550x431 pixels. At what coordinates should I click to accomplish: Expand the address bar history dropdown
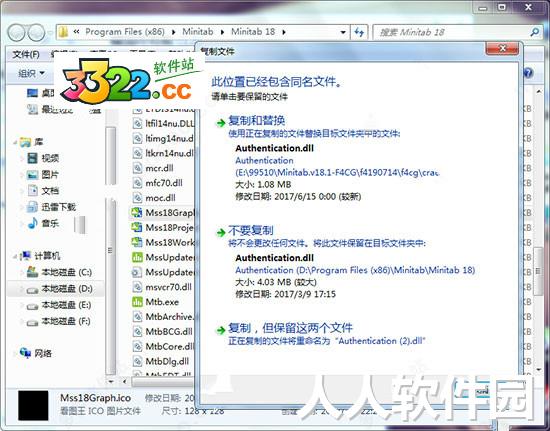[x=343, y=33]
